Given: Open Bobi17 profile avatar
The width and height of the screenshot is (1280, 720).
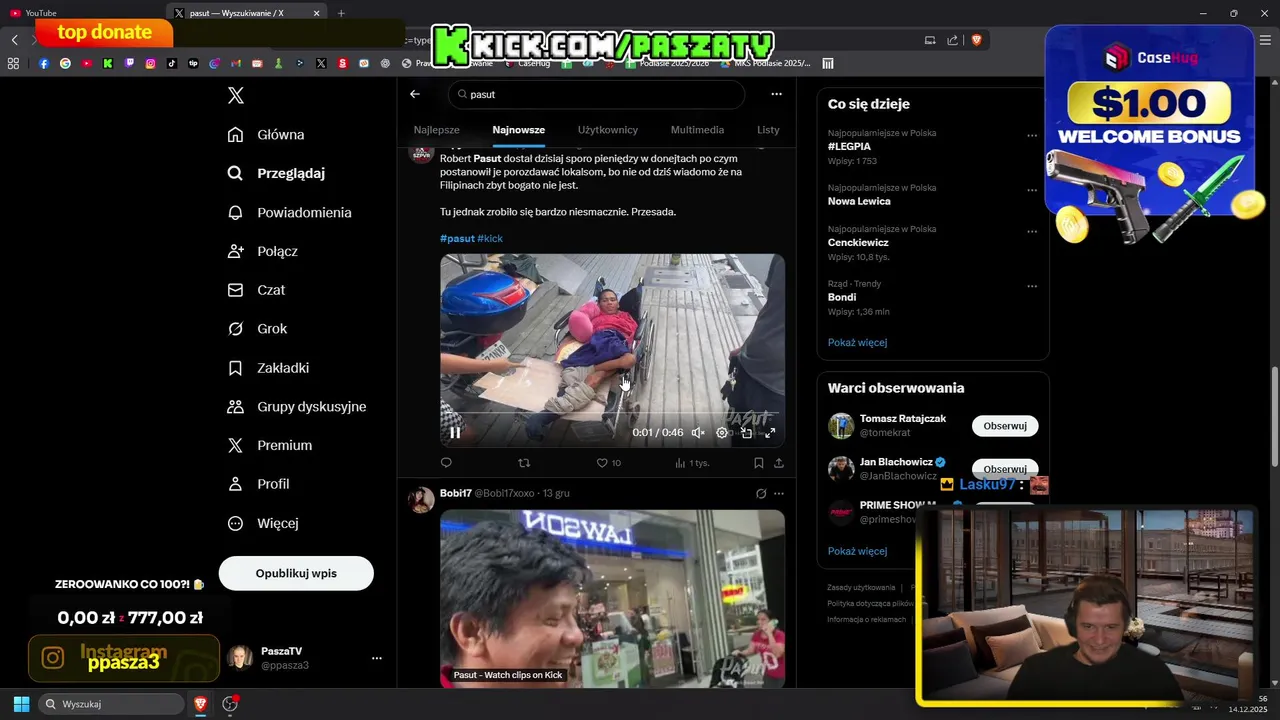Looking at the screenshot, I should click(421, 499).
